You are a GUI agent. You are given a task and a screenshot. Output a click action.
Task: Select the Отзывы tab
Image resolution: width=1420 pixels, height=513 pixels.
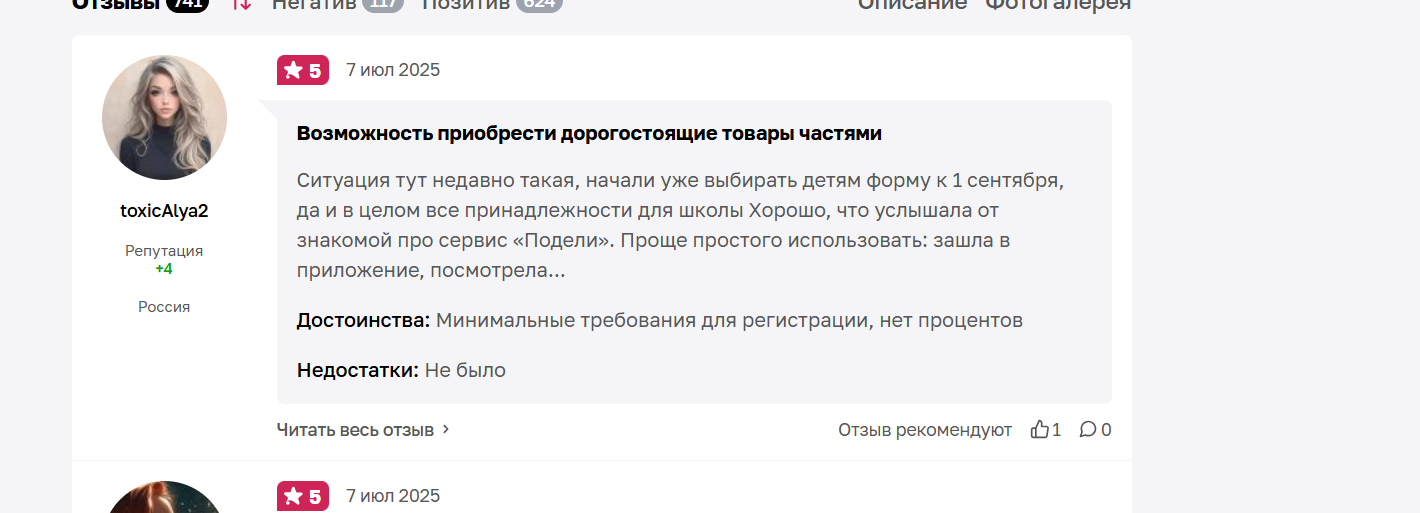click(x=116, y=4)
